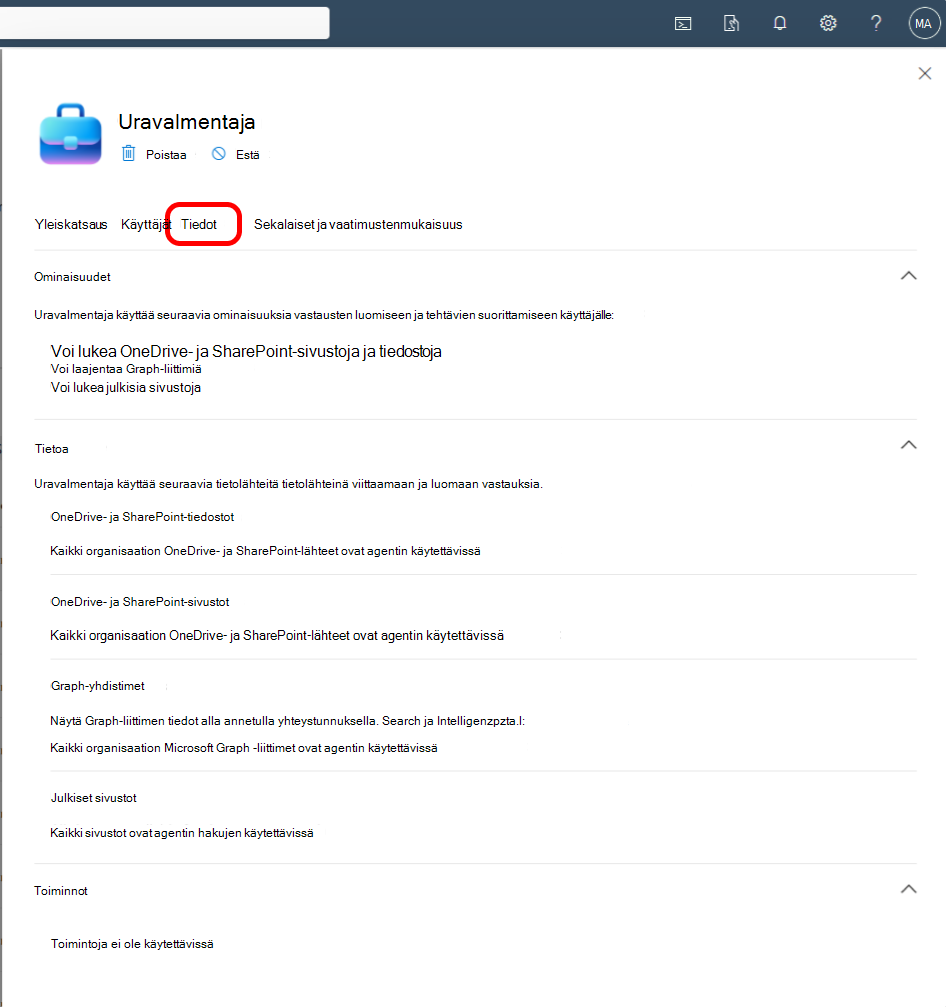Open notifications bell icon
946x1007 pixels.
pyautogui.click(x=780, y=24)
